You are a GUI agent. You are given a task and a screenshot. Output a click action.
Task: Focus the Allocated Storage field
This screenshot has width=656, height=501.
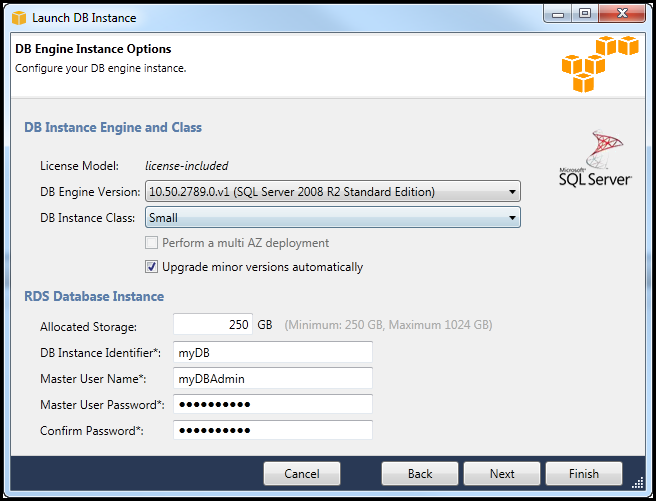(x=212, y=325)
